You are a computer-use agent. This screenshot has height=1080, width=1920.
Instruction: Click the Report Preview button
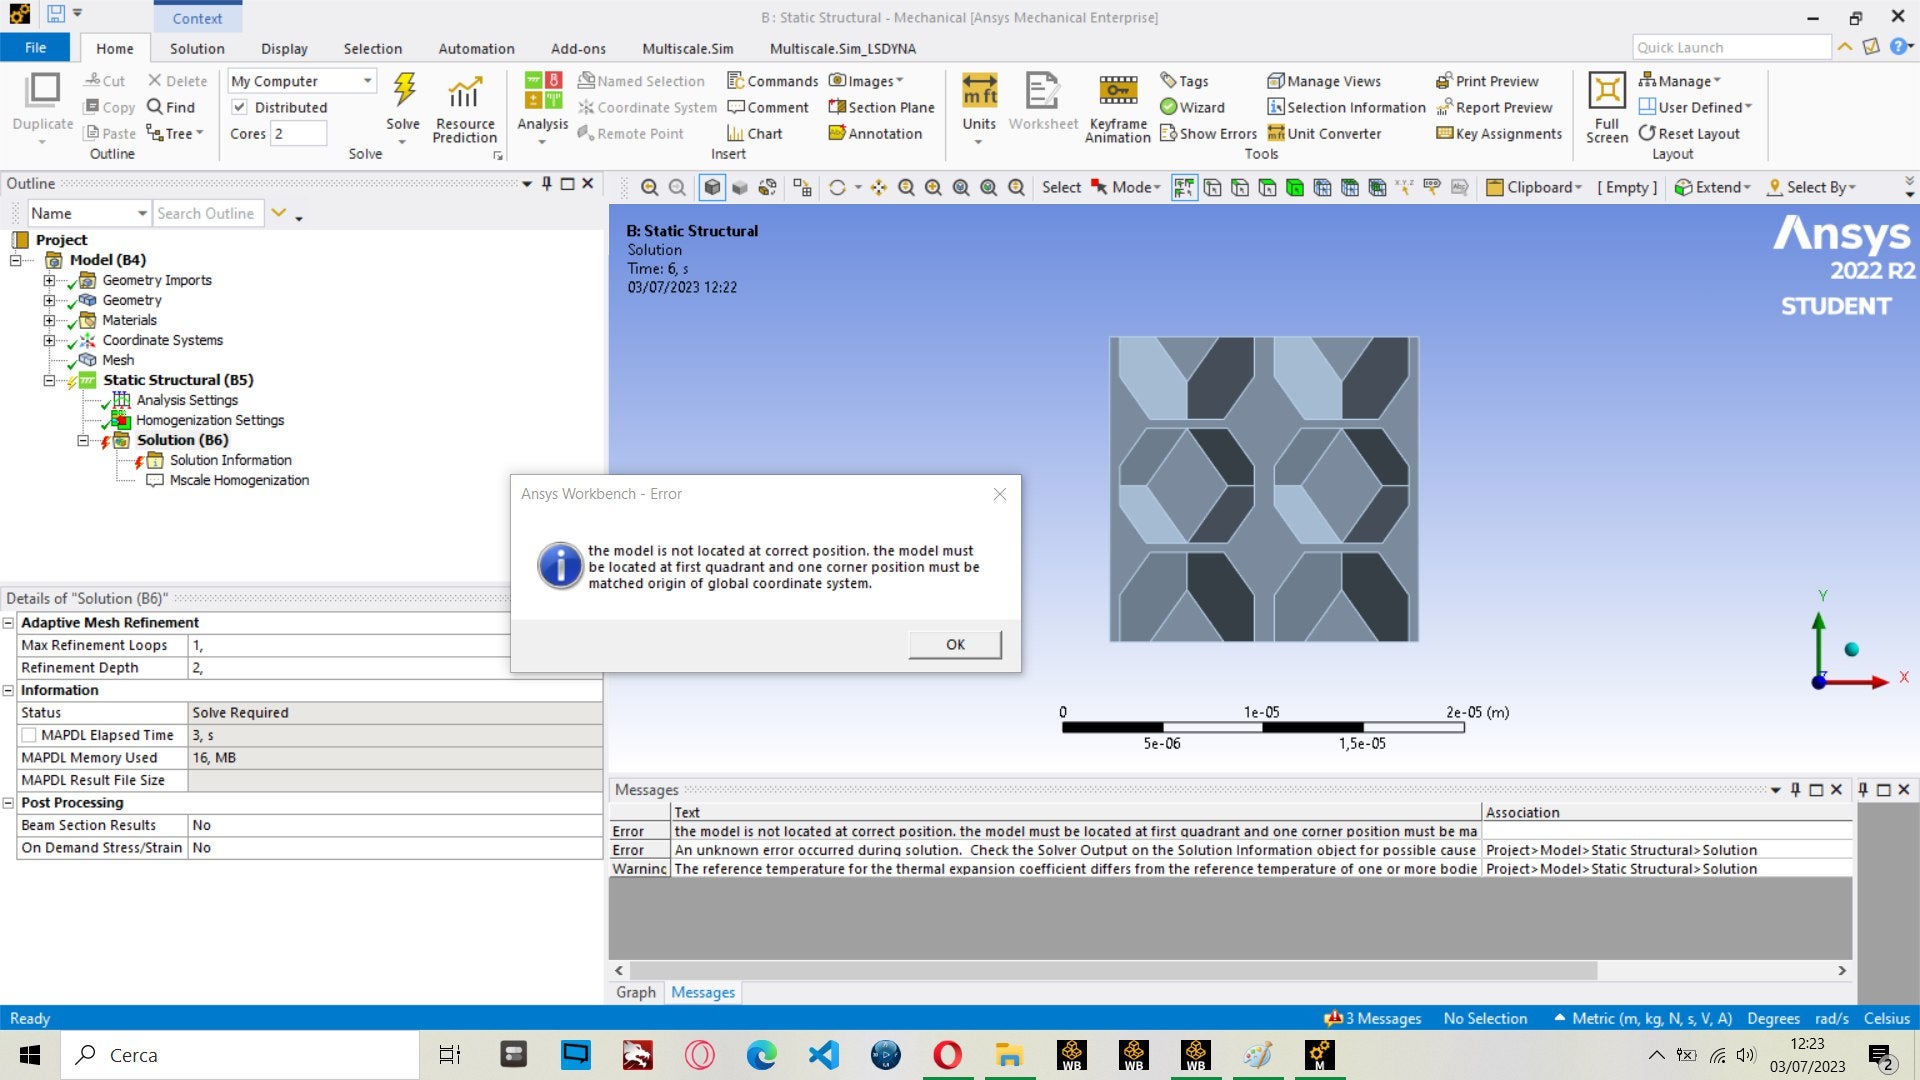point(1494,107)
